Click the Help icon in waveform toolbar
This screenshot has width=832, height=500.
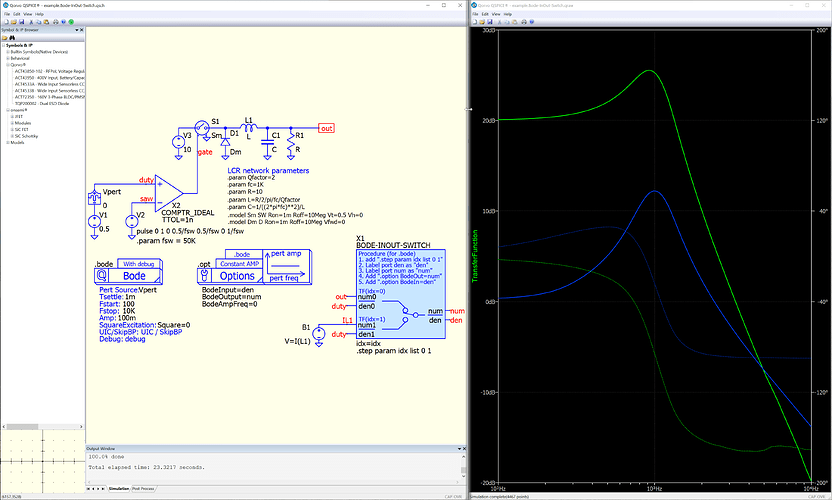[532, 22]
